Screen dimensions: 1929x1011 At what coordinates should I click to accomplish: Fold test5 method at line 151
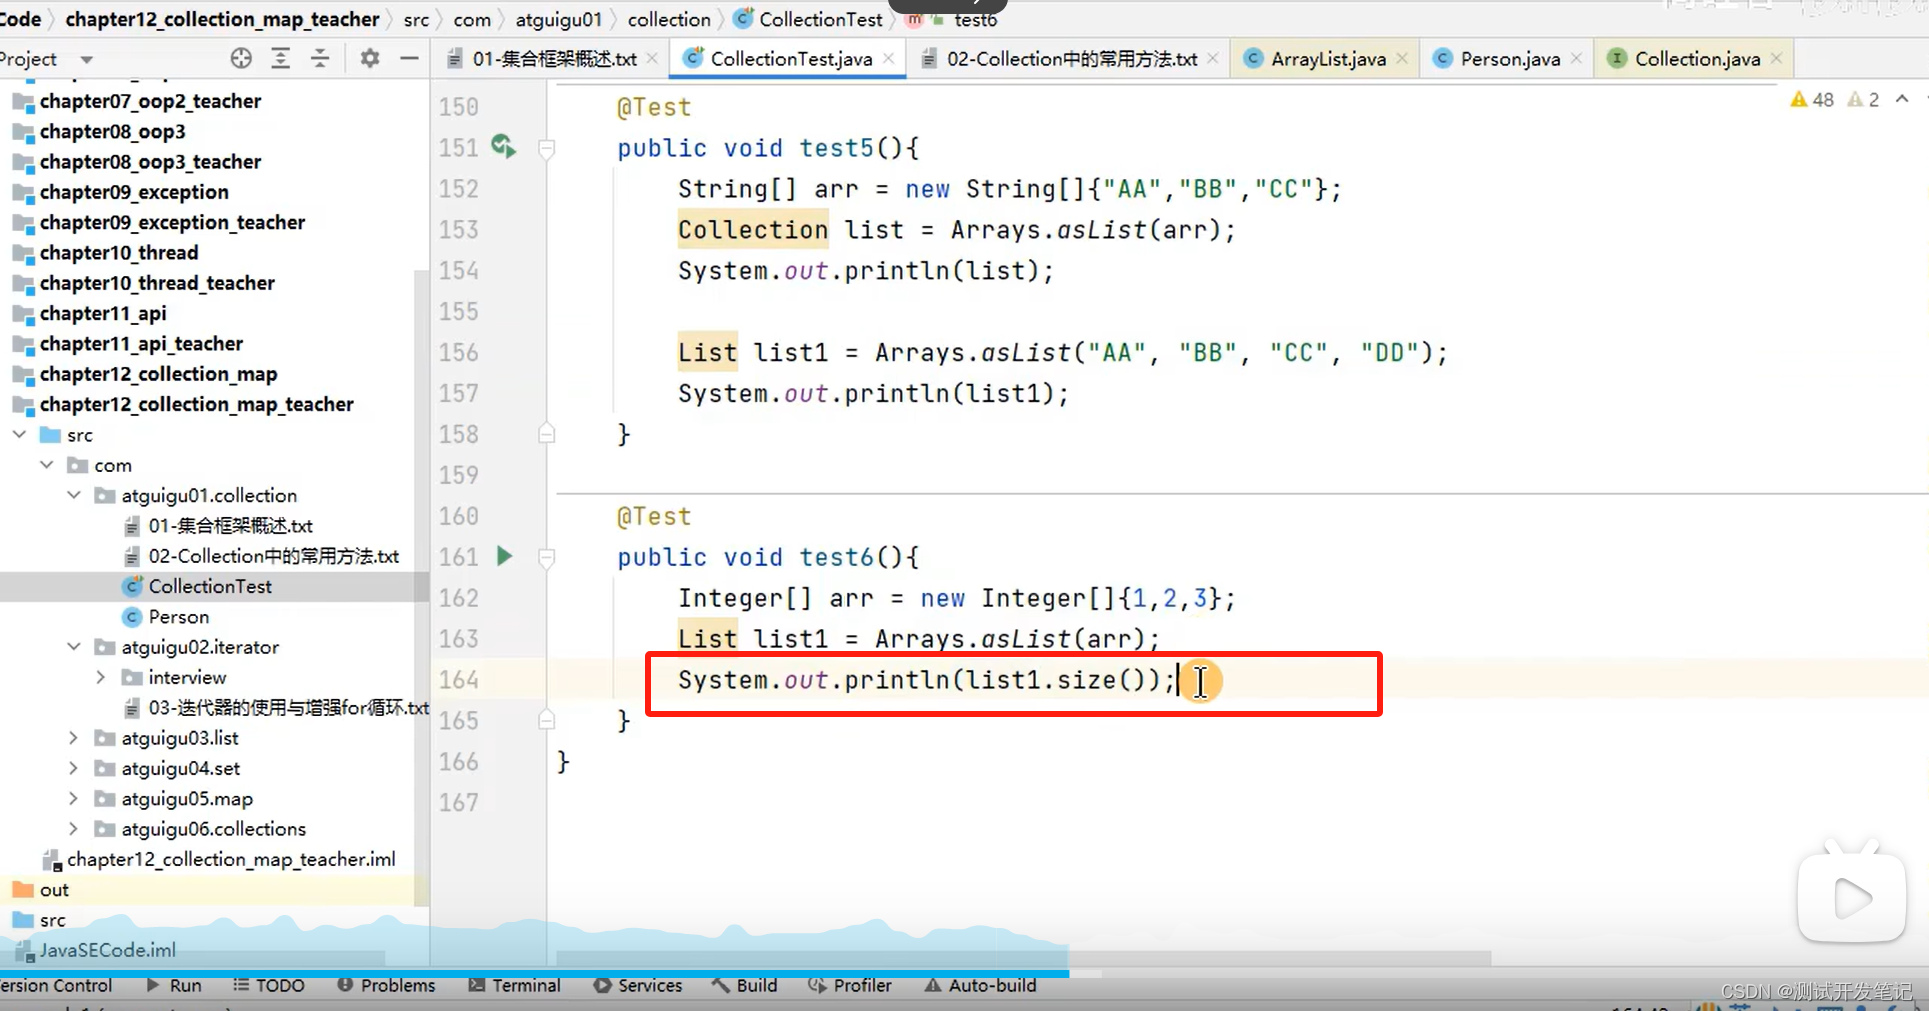[x=547, y=149]
